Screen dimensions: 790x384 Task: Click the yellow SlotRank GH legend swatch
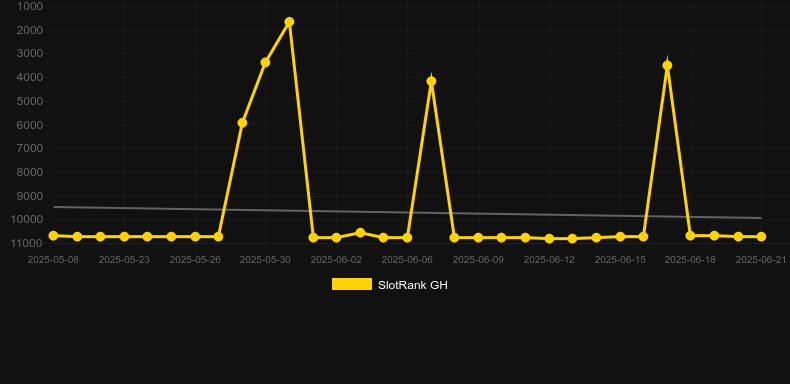point(352,285)
